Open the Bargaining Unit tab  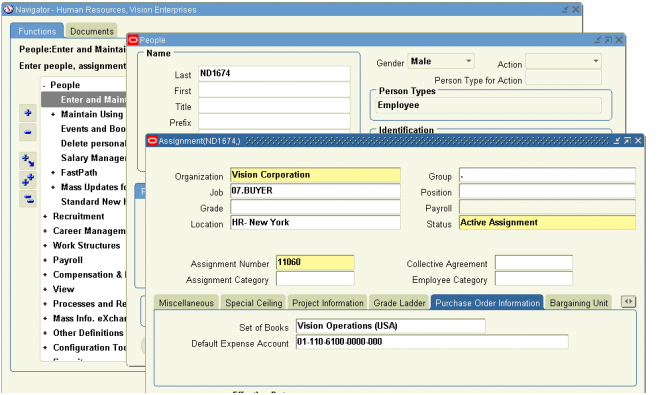tap(579, 303)
